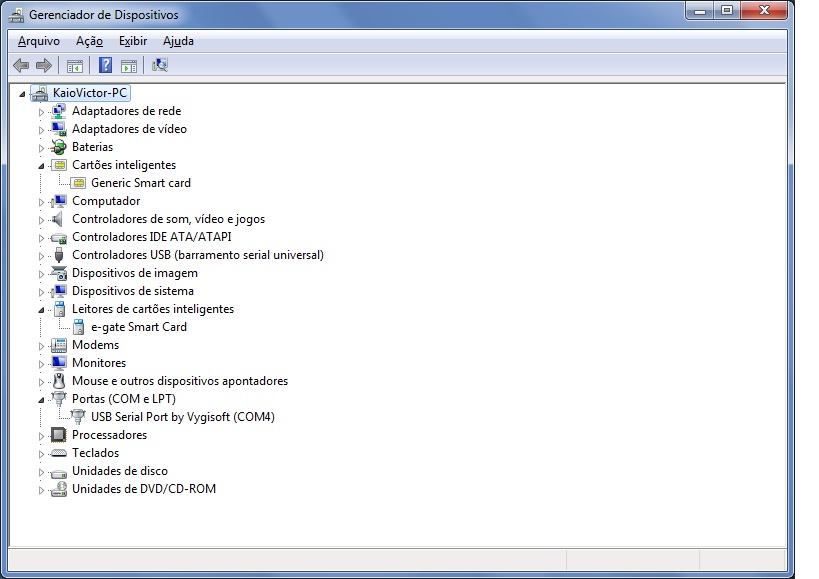Image resolution: width=819 pixels, height=579 pixels.
Task: Select the Teclados label
Action: [96, 453]
